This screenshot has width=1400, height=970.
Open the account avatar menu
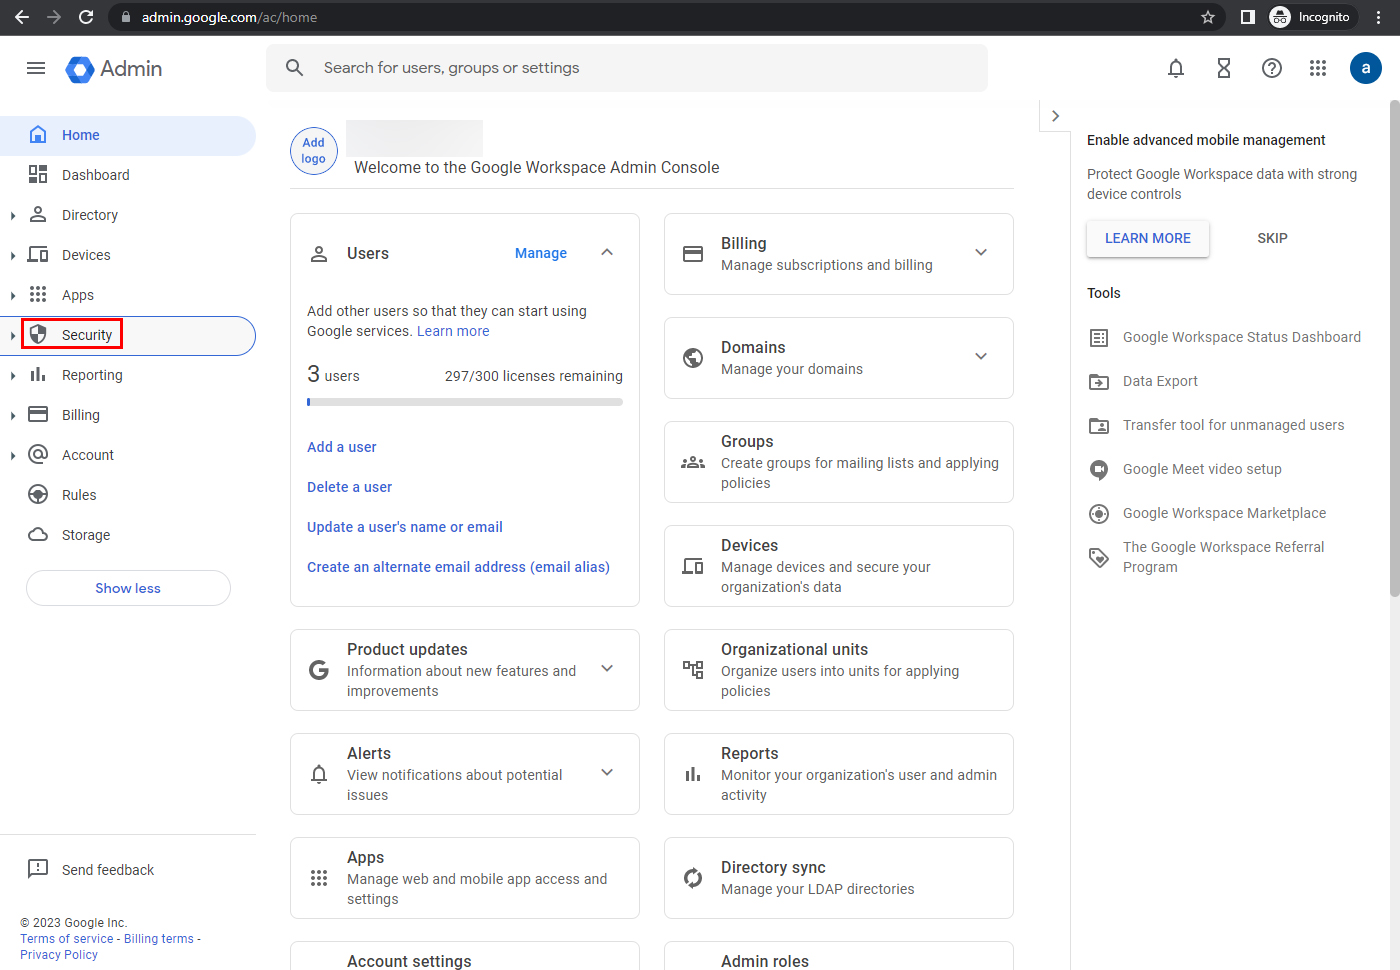[x=1366, y=68]
